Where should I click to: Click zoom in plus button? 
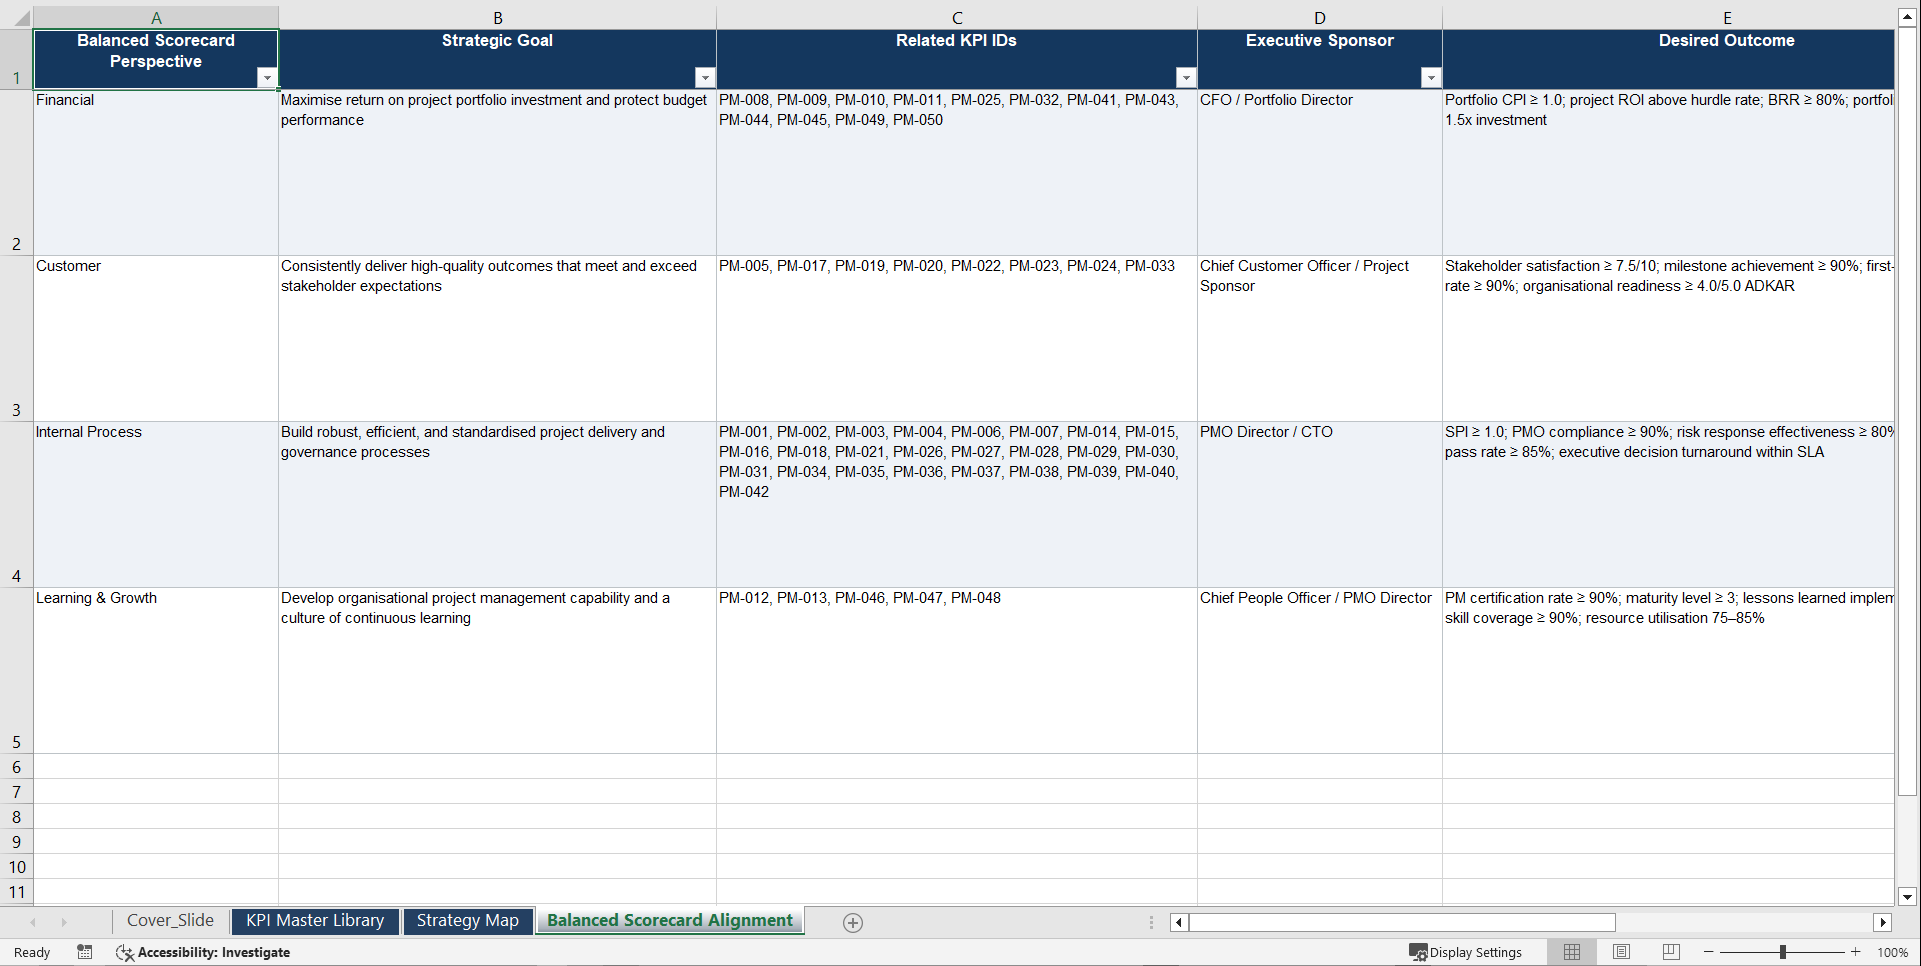(1856, 952)
